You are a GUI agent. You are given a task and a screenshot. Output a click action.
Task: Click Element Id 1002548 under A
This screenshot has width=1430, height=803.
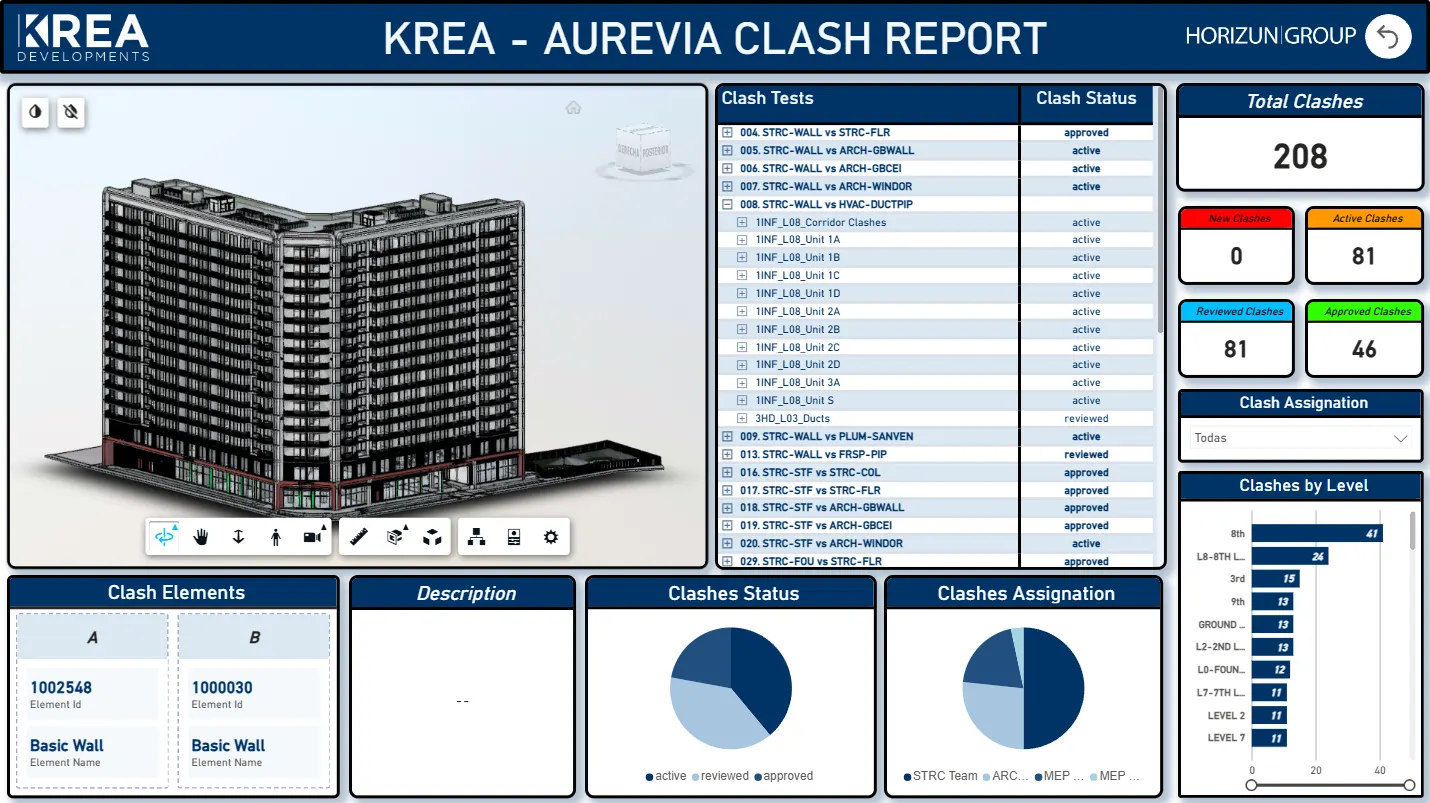pos(61,688)
